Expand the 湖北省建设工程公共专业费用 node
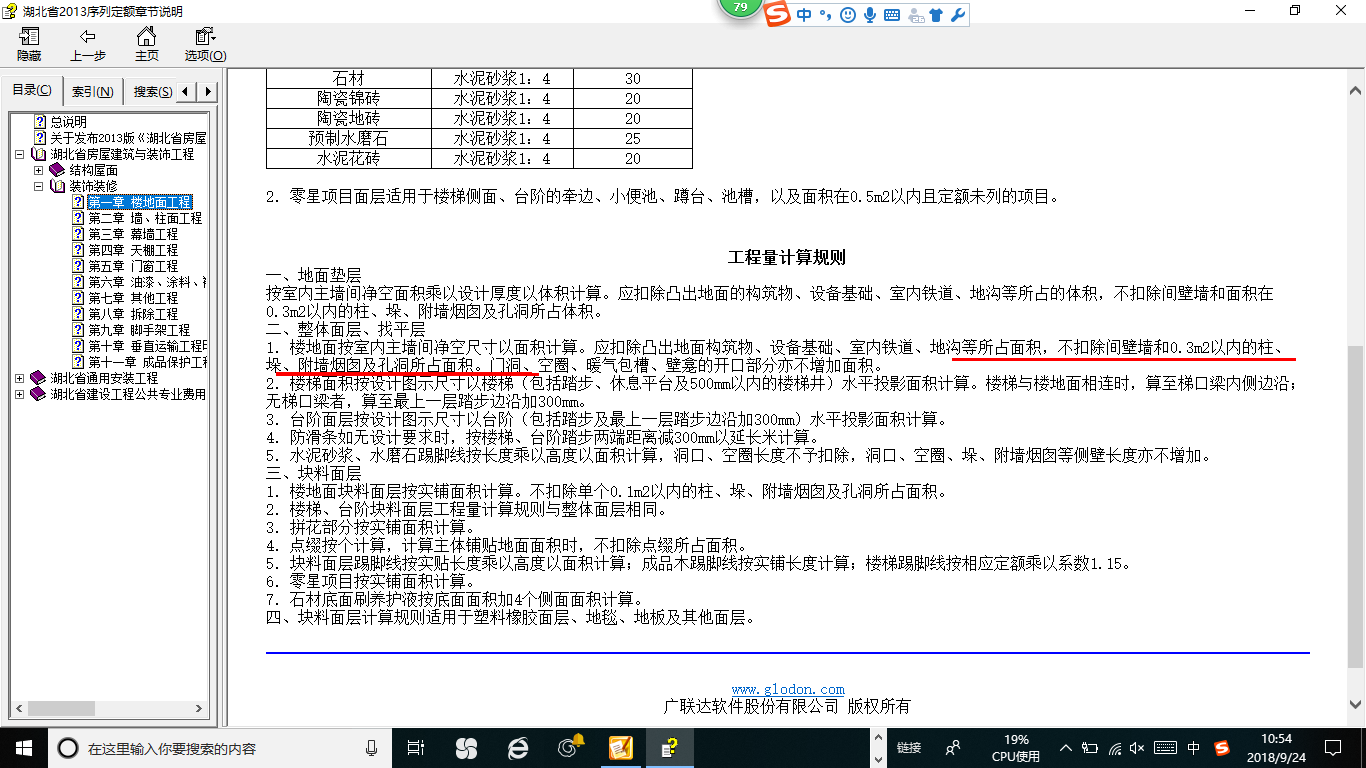The image size is (1366, 768). point(21,395)
